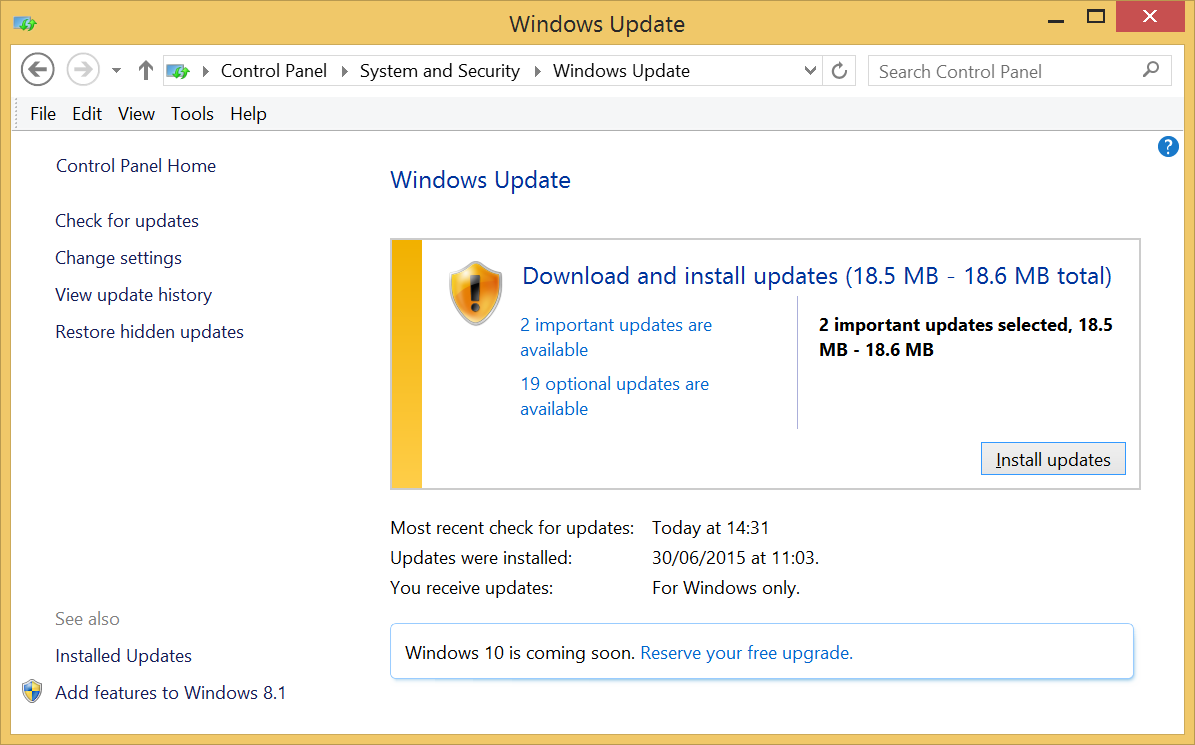
Task: Select Windows Update breadcrumb item
Action: 621,71
